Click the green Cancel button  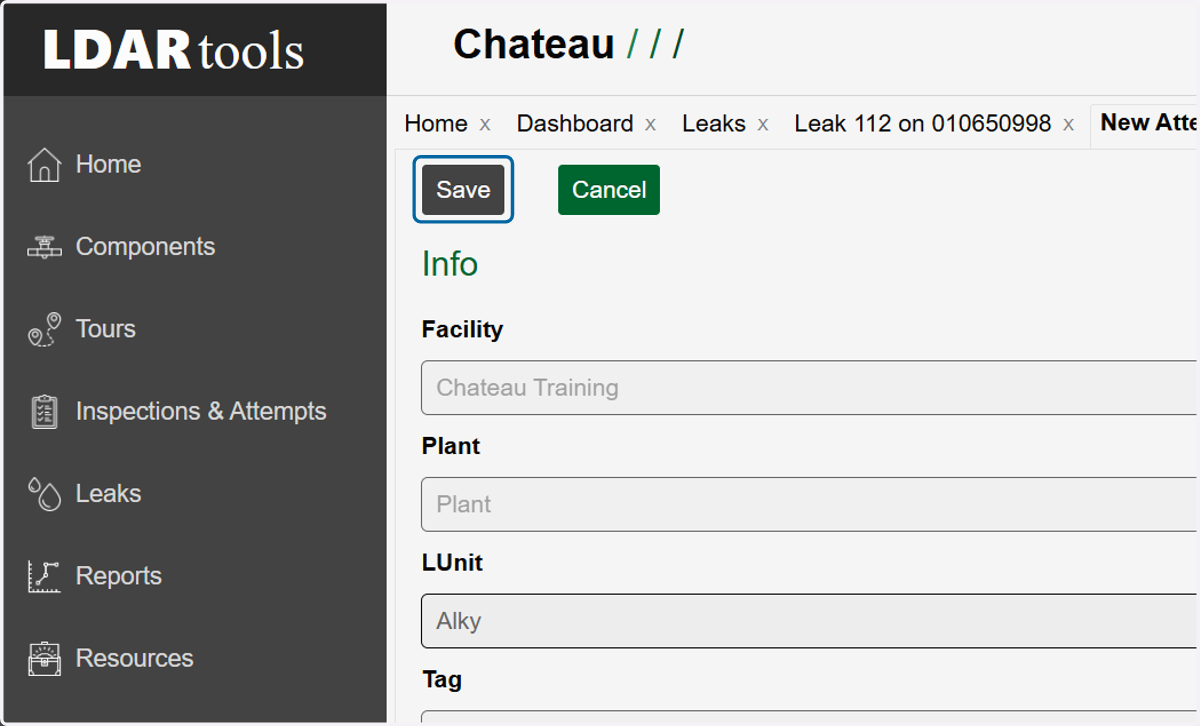pos(609,190)
